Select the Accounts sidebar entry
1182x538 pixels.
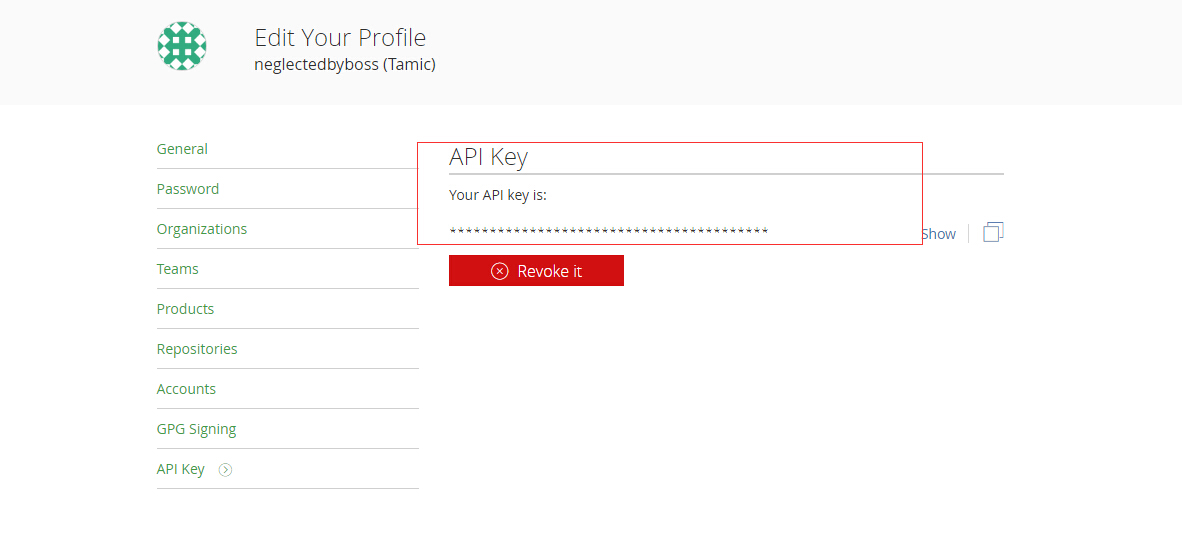coord(186,389)
